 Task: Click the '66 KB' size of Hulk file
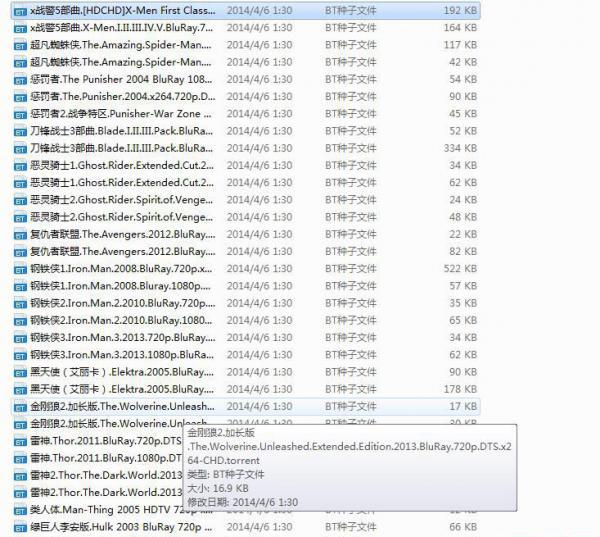463,527
